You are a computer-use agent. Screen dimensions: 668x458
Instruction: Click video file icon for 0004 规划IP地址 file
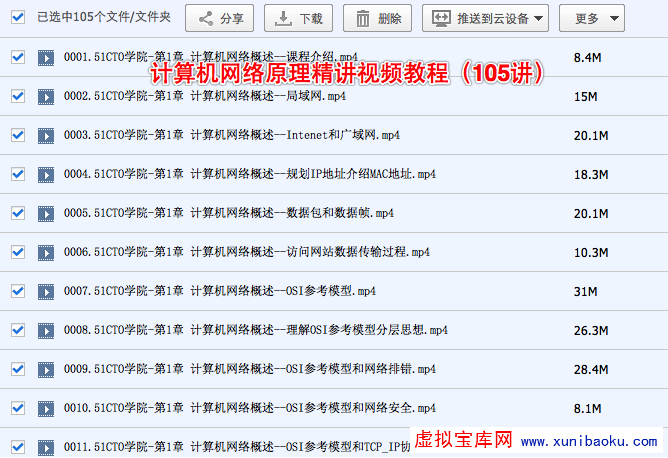pyautogui.click(x=46, y=174)
